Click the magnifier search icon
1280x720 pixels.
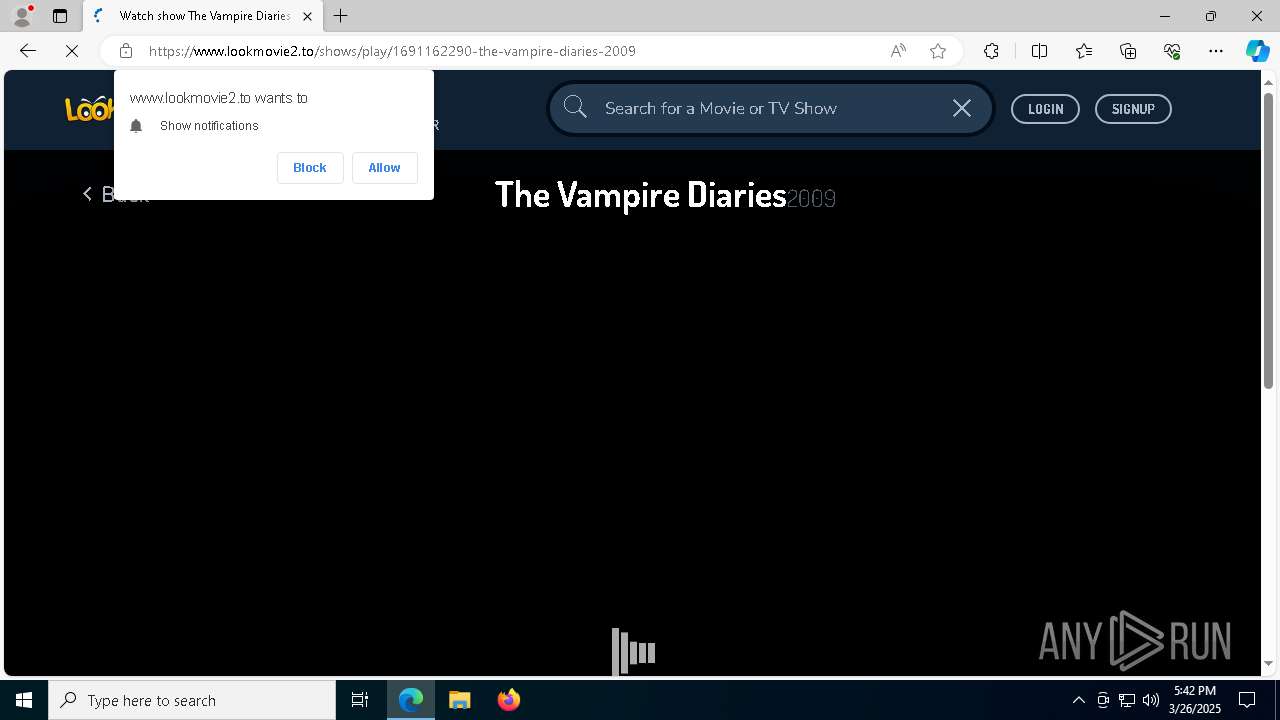(575, 107)
